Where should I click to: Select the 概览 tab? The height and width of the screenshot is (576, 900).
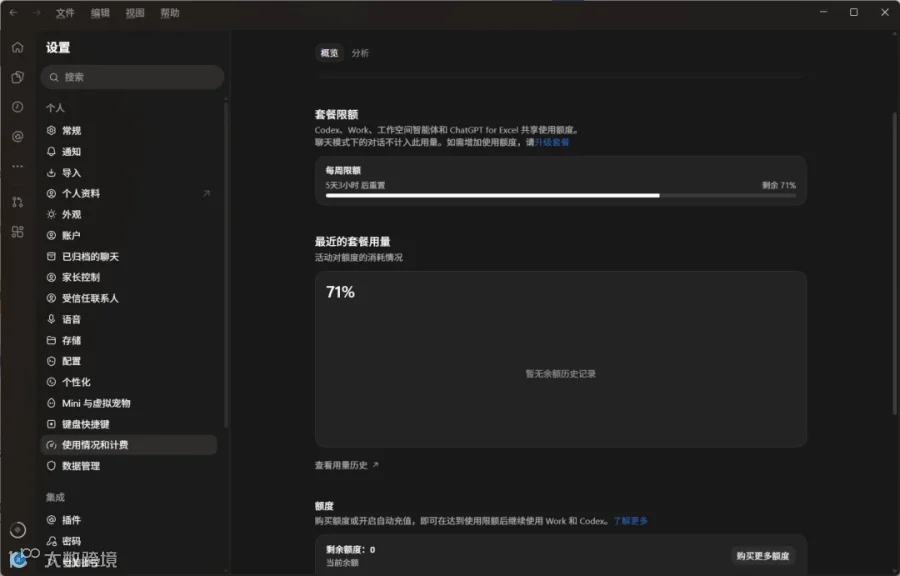tap(329, 53)
